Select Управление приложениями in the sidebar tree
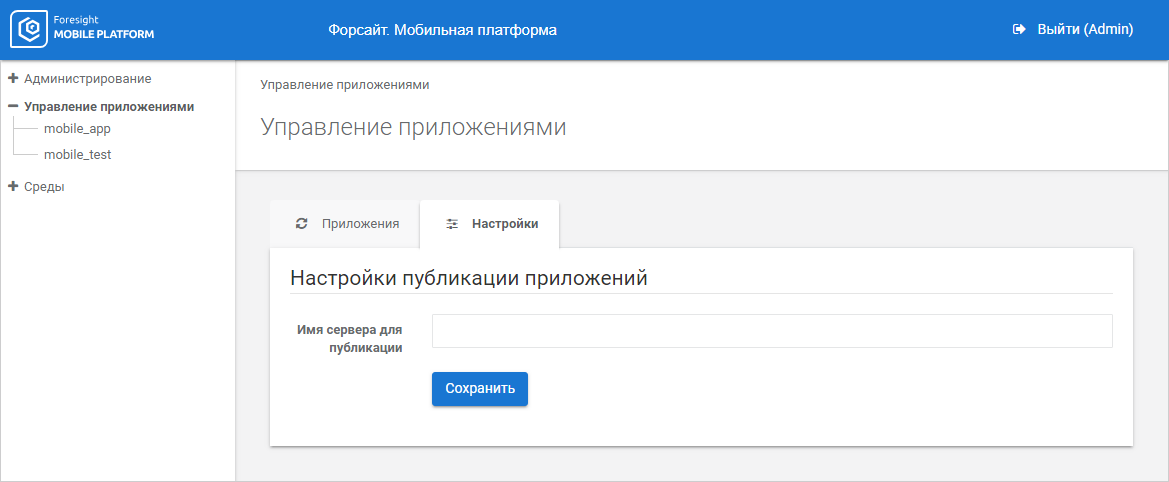This screenshot has width=1169, height=482. [108, 106]
